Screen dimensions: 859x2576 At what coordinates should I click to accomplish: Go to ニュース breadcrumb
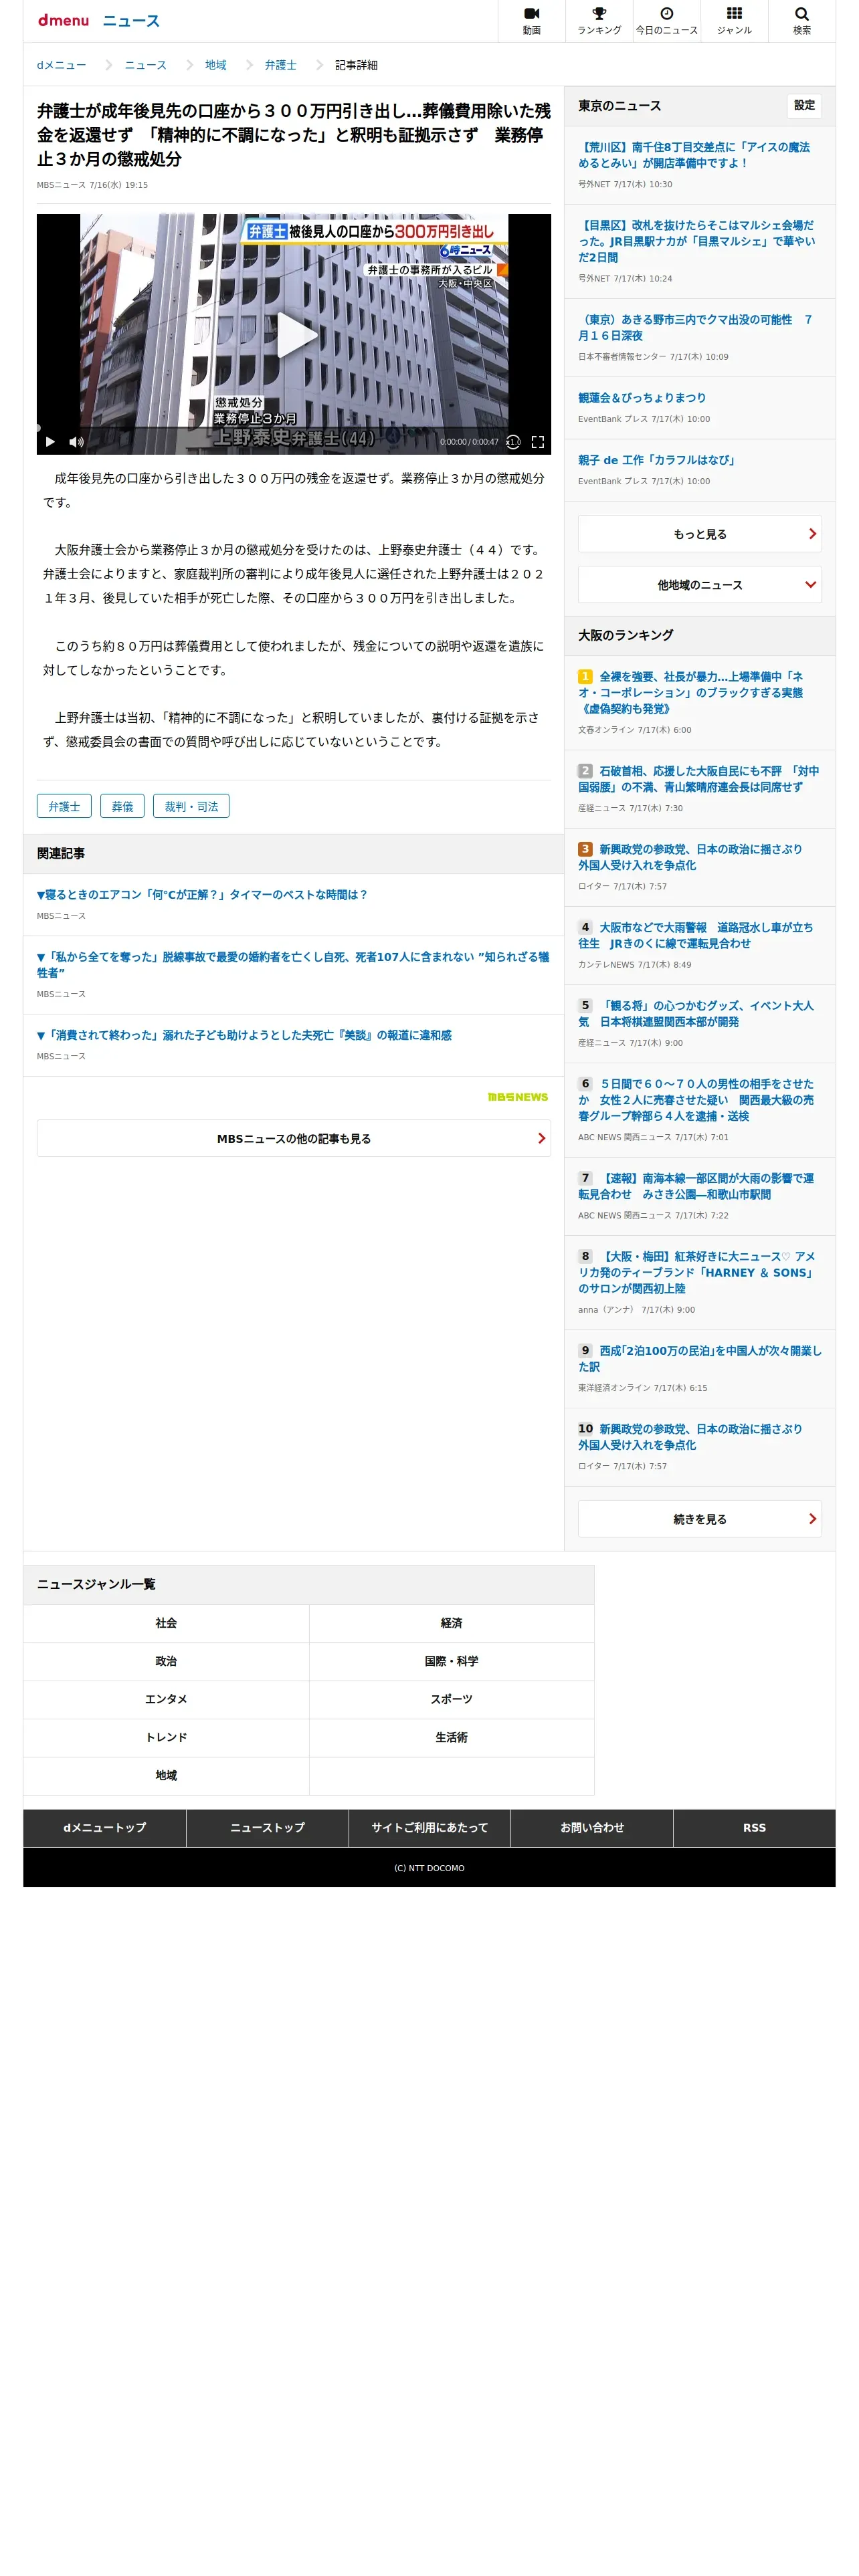tap(145, 65)
